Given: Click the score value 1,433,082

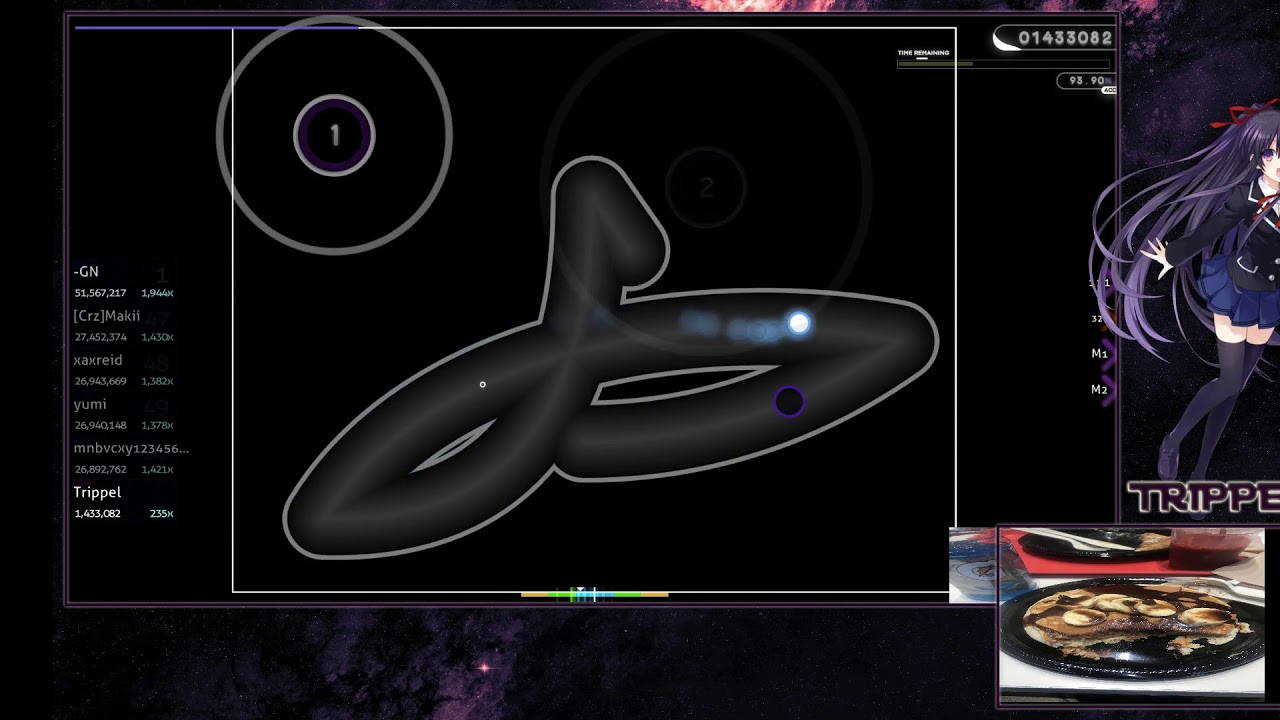Looking at the screenshot, I should pos(97,513).
